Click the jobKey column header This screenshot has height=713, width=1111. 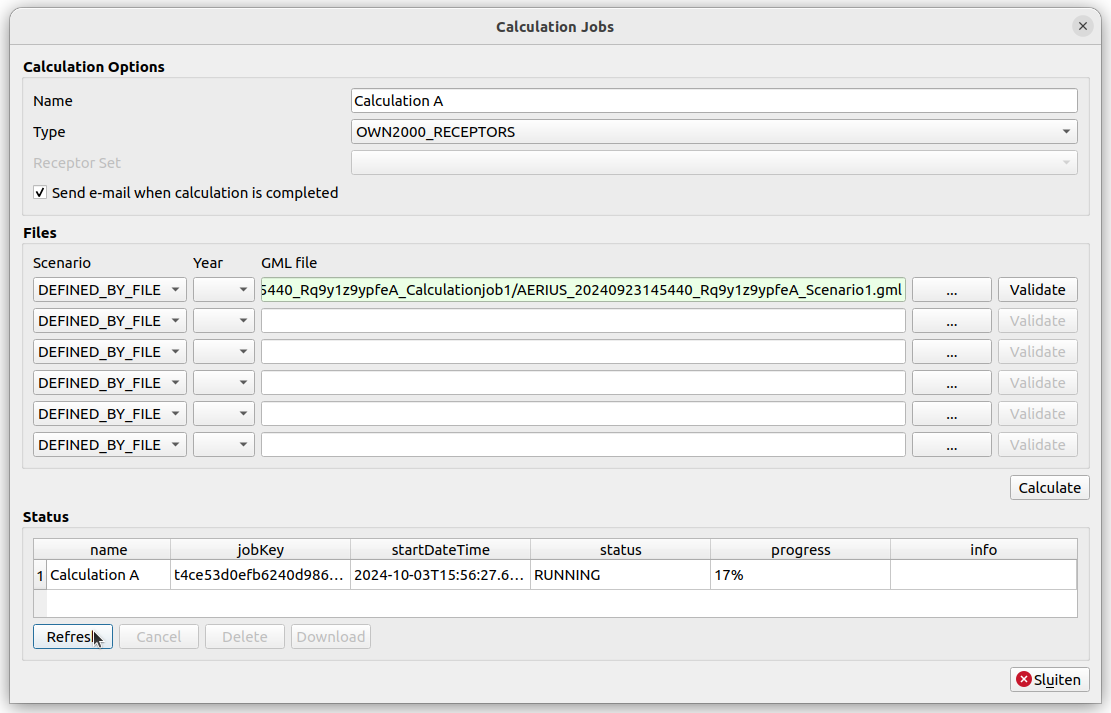pyautogui.click(x=260, y=550)
